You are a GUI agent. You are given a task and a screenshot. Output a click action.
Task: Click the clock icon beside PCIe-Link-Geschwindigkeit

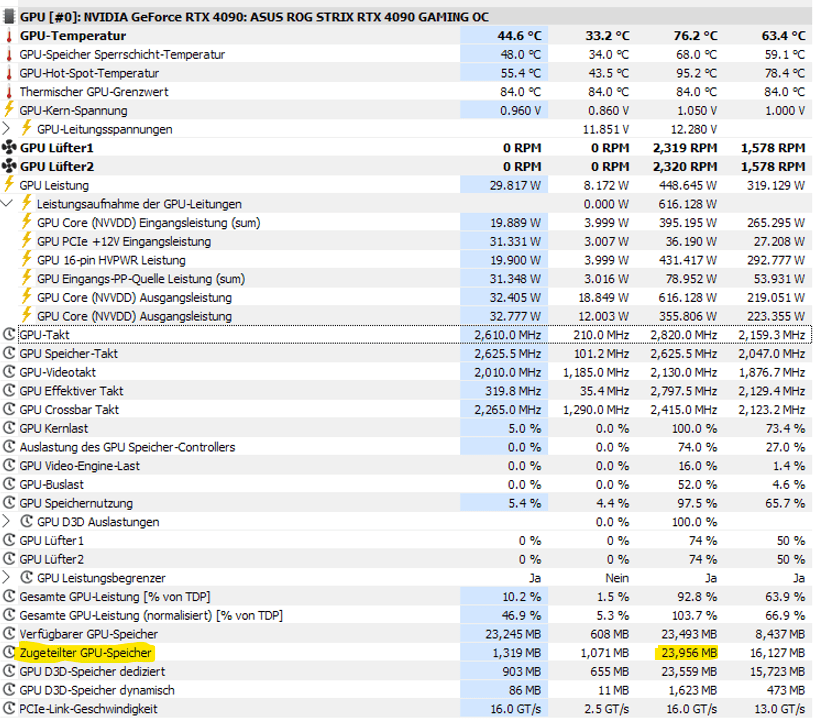9,709
